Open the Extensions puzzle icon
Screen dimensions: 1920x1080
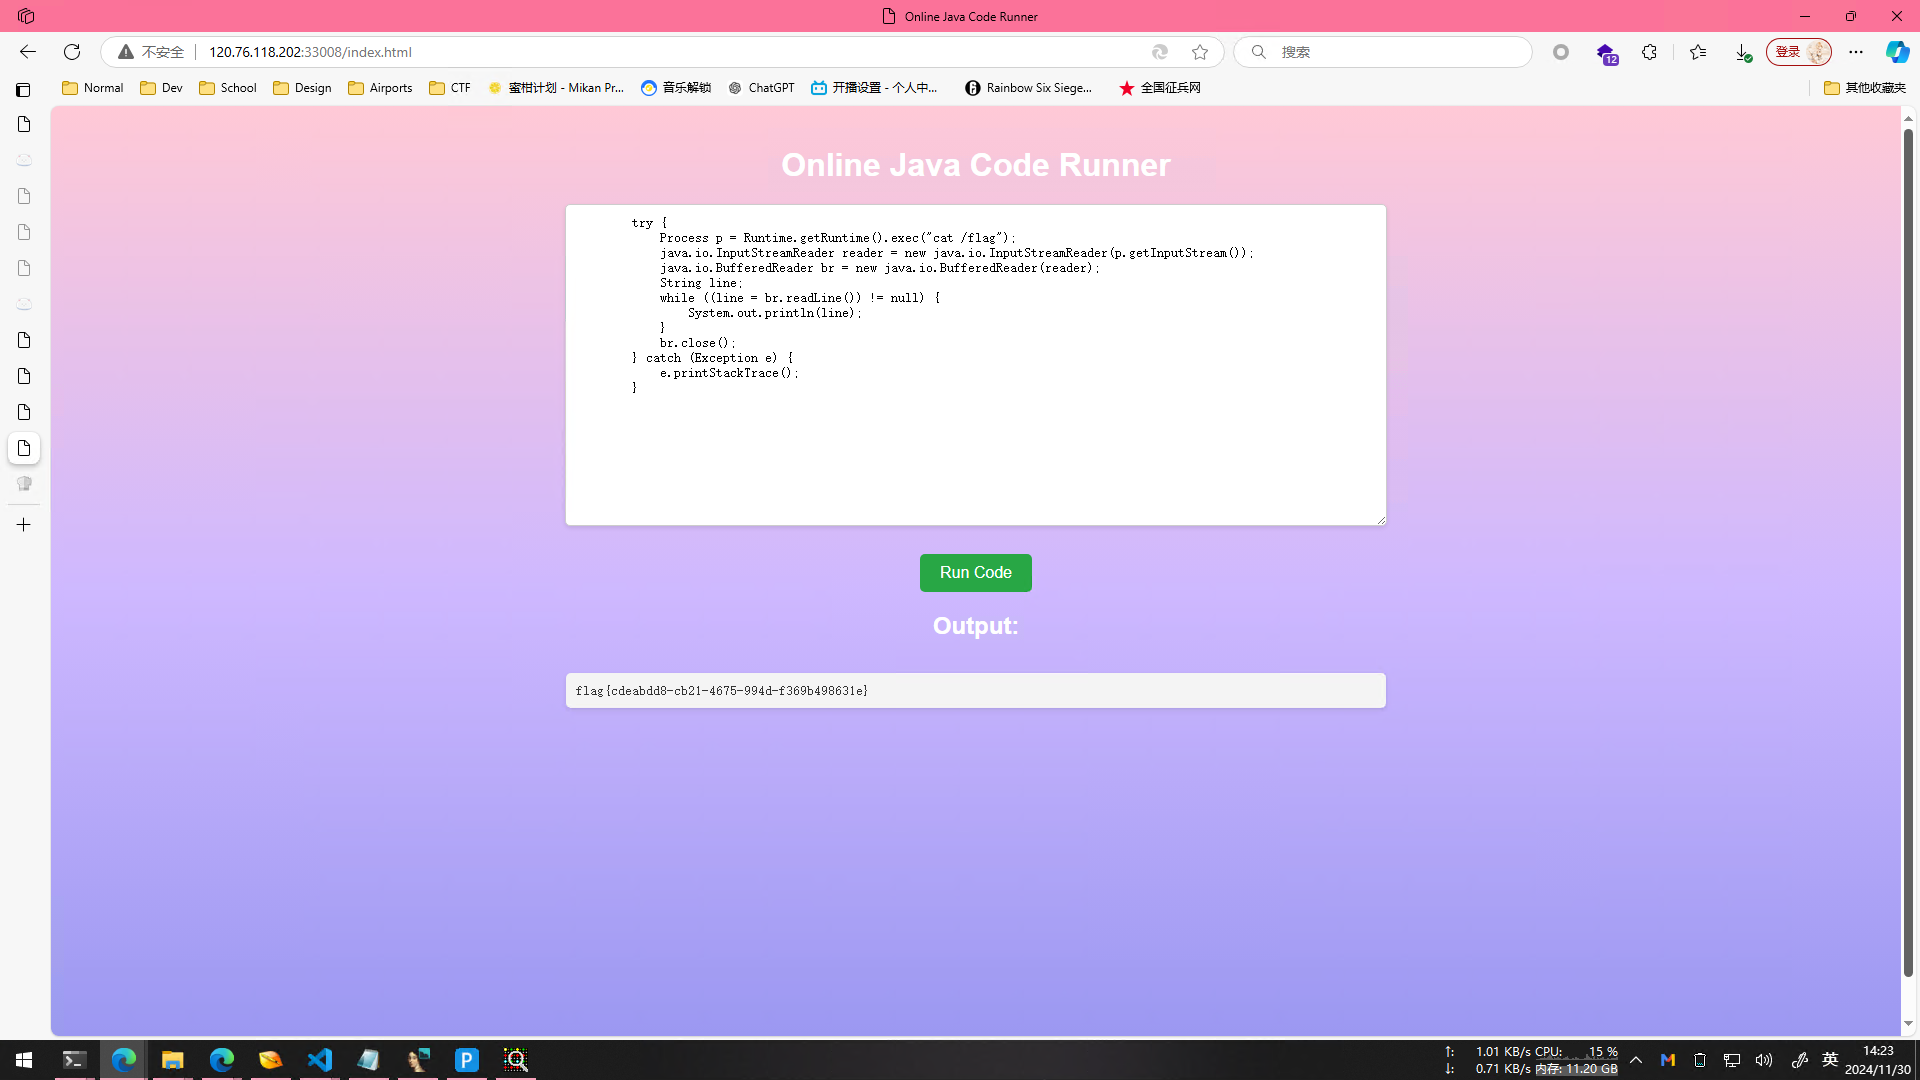(x=1649, y=52)
